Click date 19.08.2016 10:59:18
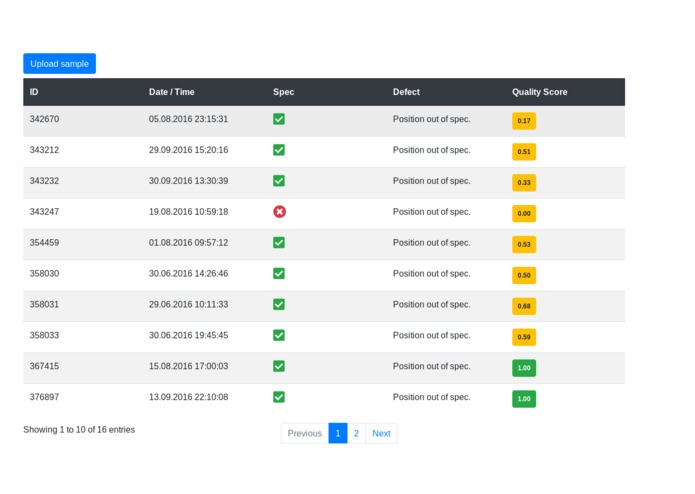The width and height of the screenshot is (695, 494). [x=188, y=212]
